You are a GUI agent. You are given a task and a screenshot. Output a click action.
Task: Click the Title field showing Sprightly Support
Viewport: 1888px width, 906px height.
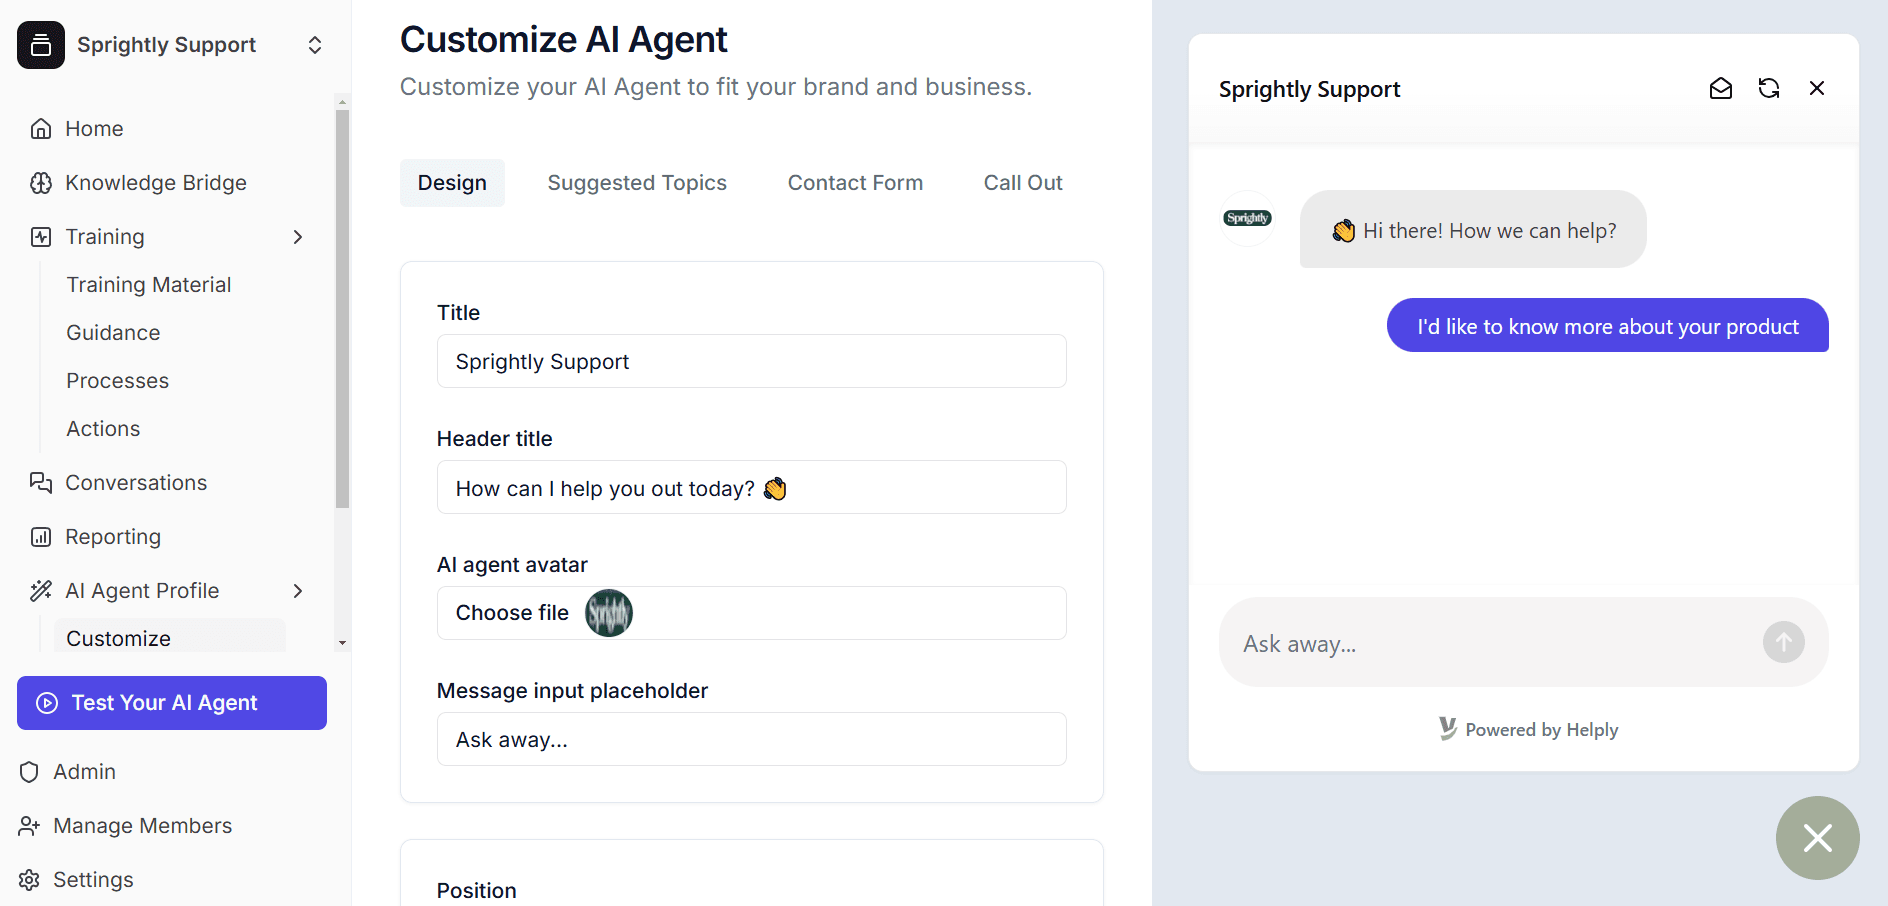(x=751, y=361)
